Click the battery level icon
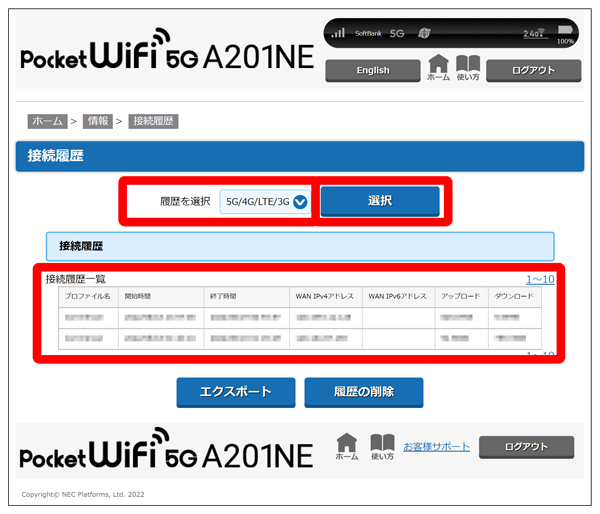600x514 pixels. click(x=566, y=31)
